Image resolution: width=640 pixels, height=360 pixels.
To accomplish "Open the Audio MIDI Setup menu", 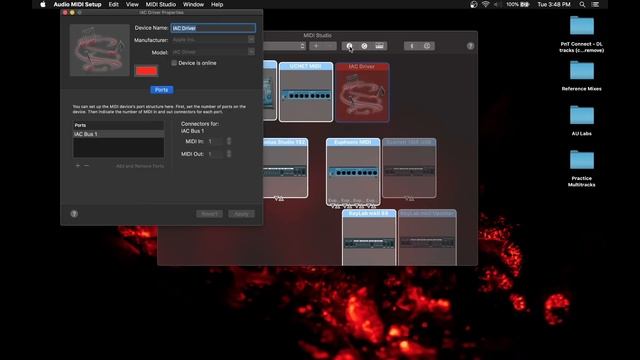I will tap(77, 4).
